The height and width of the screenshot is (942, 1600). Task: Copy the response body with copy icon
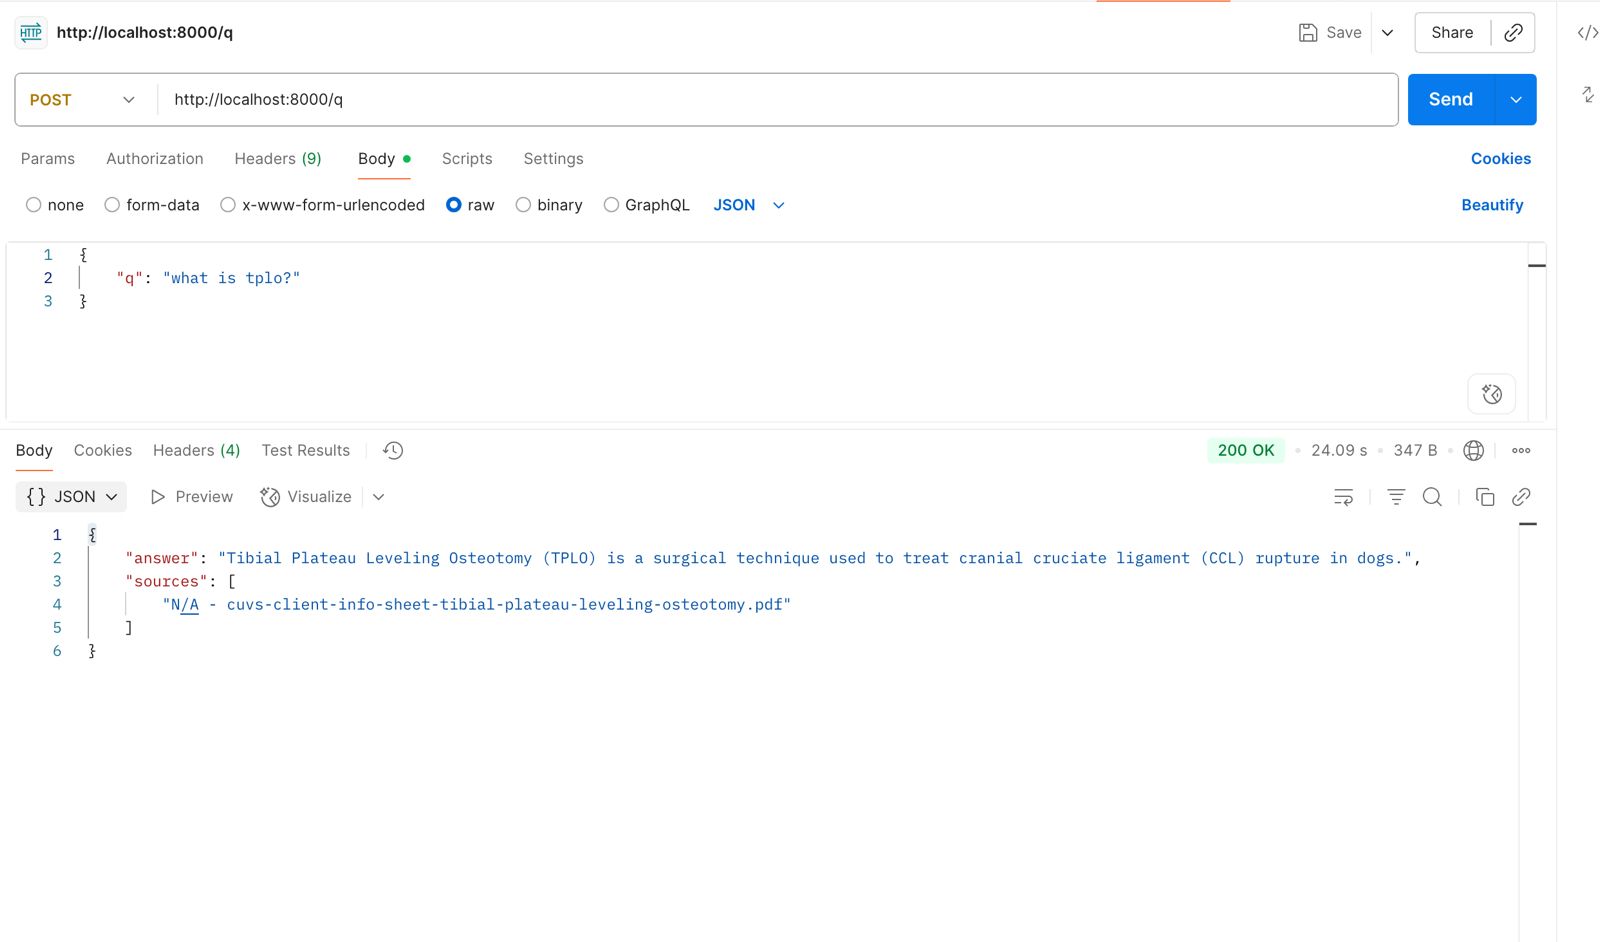(x=1485, y=497)
